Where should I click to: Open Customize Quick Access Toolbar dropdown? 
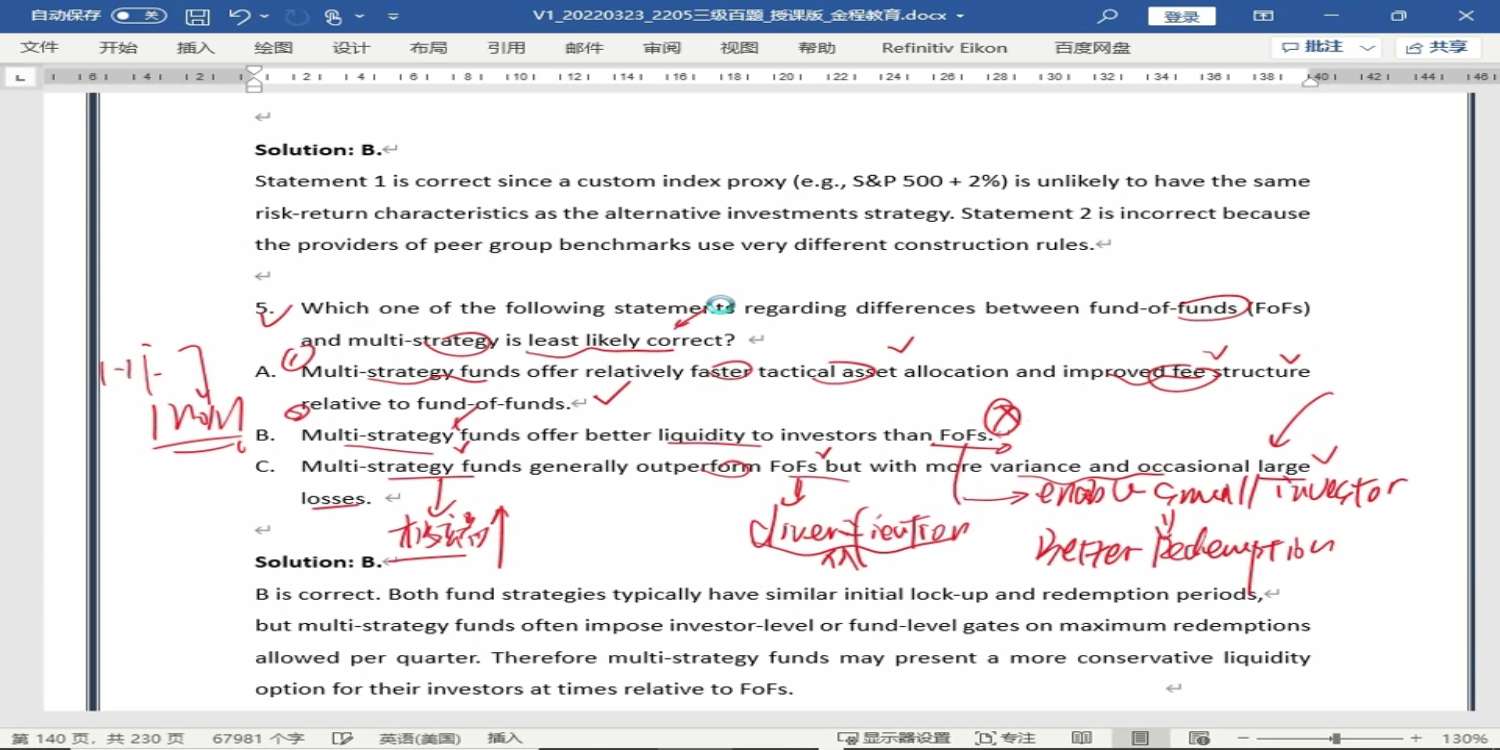(x=393, y=16)
